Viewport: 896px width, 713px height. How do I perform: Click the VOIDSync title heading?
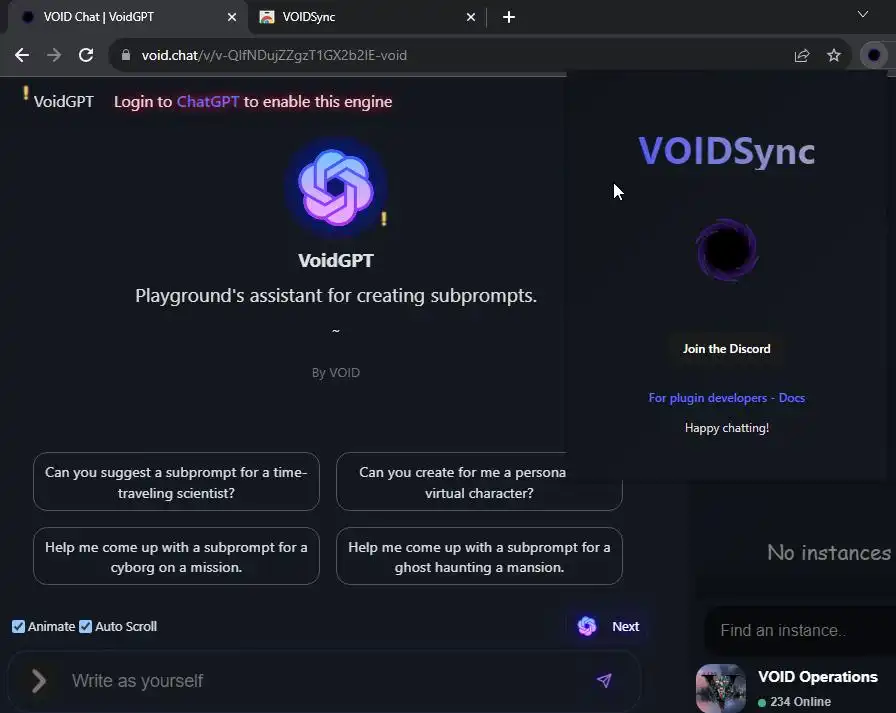(726, 152)
